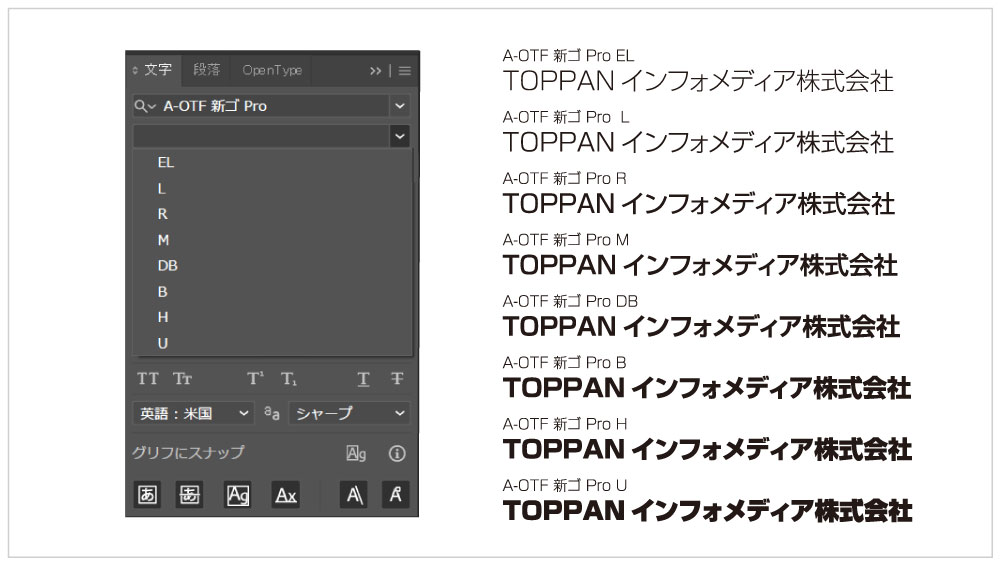
Task: Open the 英語：米国 language dropdown
Action: (193, 414)
